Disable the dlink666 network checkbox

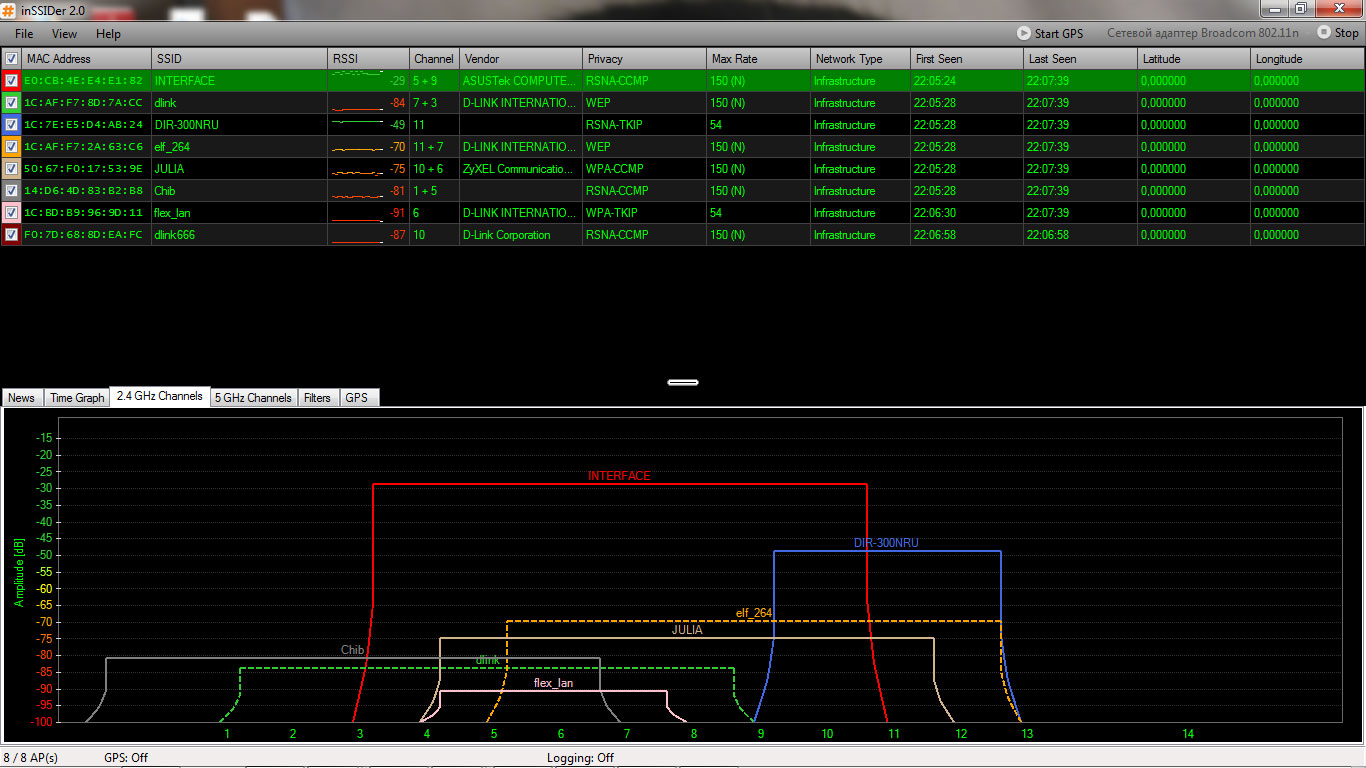pos(11,235)
